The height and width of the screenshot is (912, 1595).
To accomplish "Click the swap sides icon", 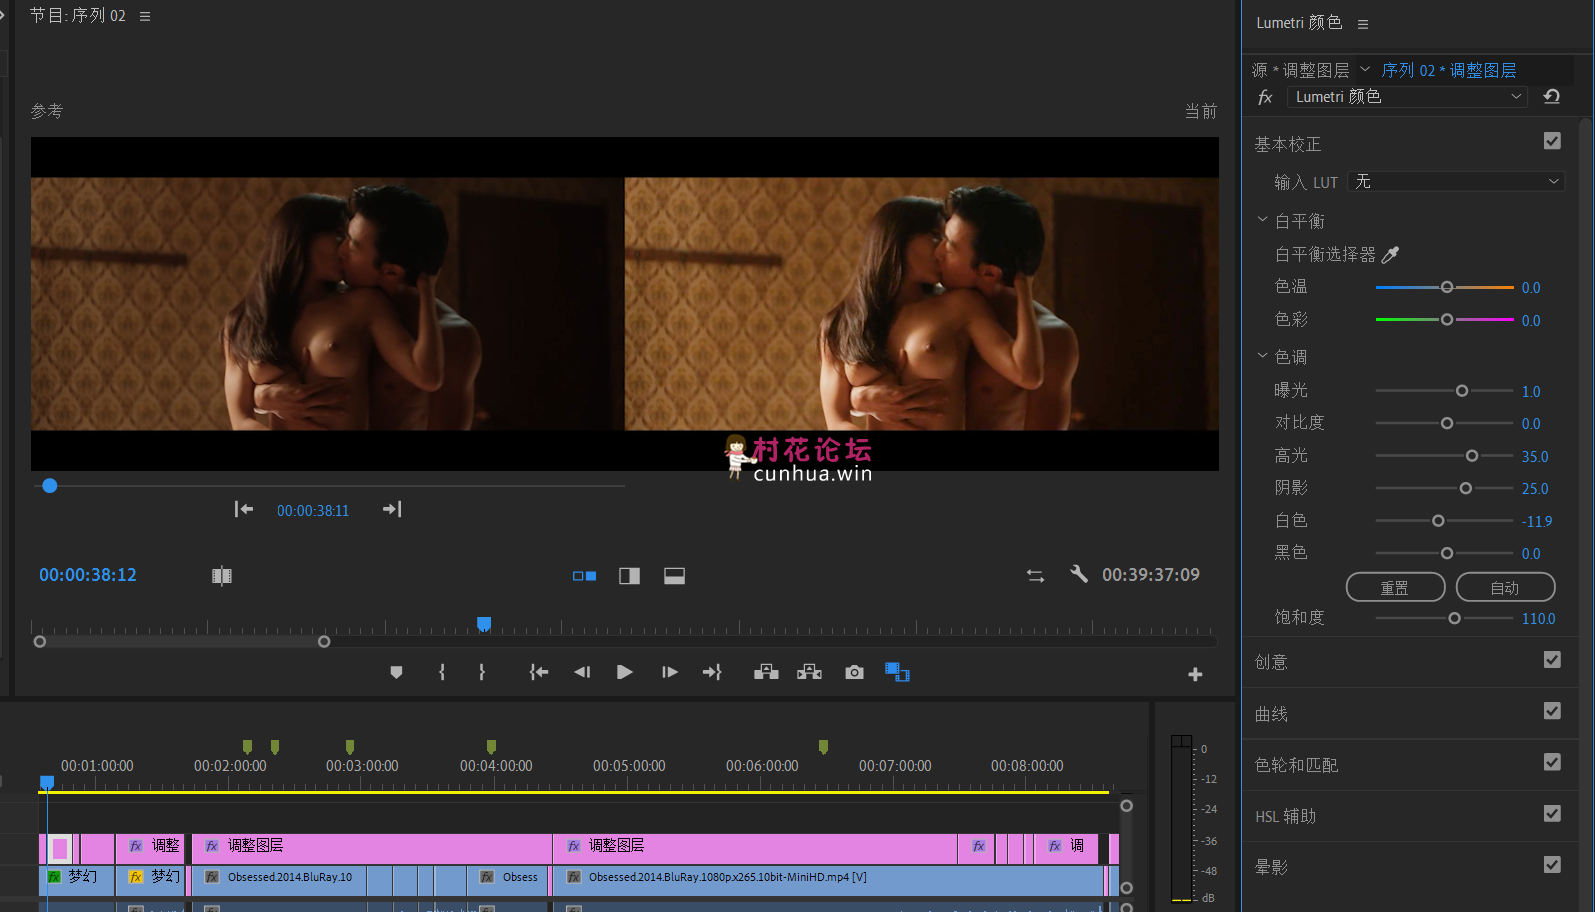I will [1035, 576].
